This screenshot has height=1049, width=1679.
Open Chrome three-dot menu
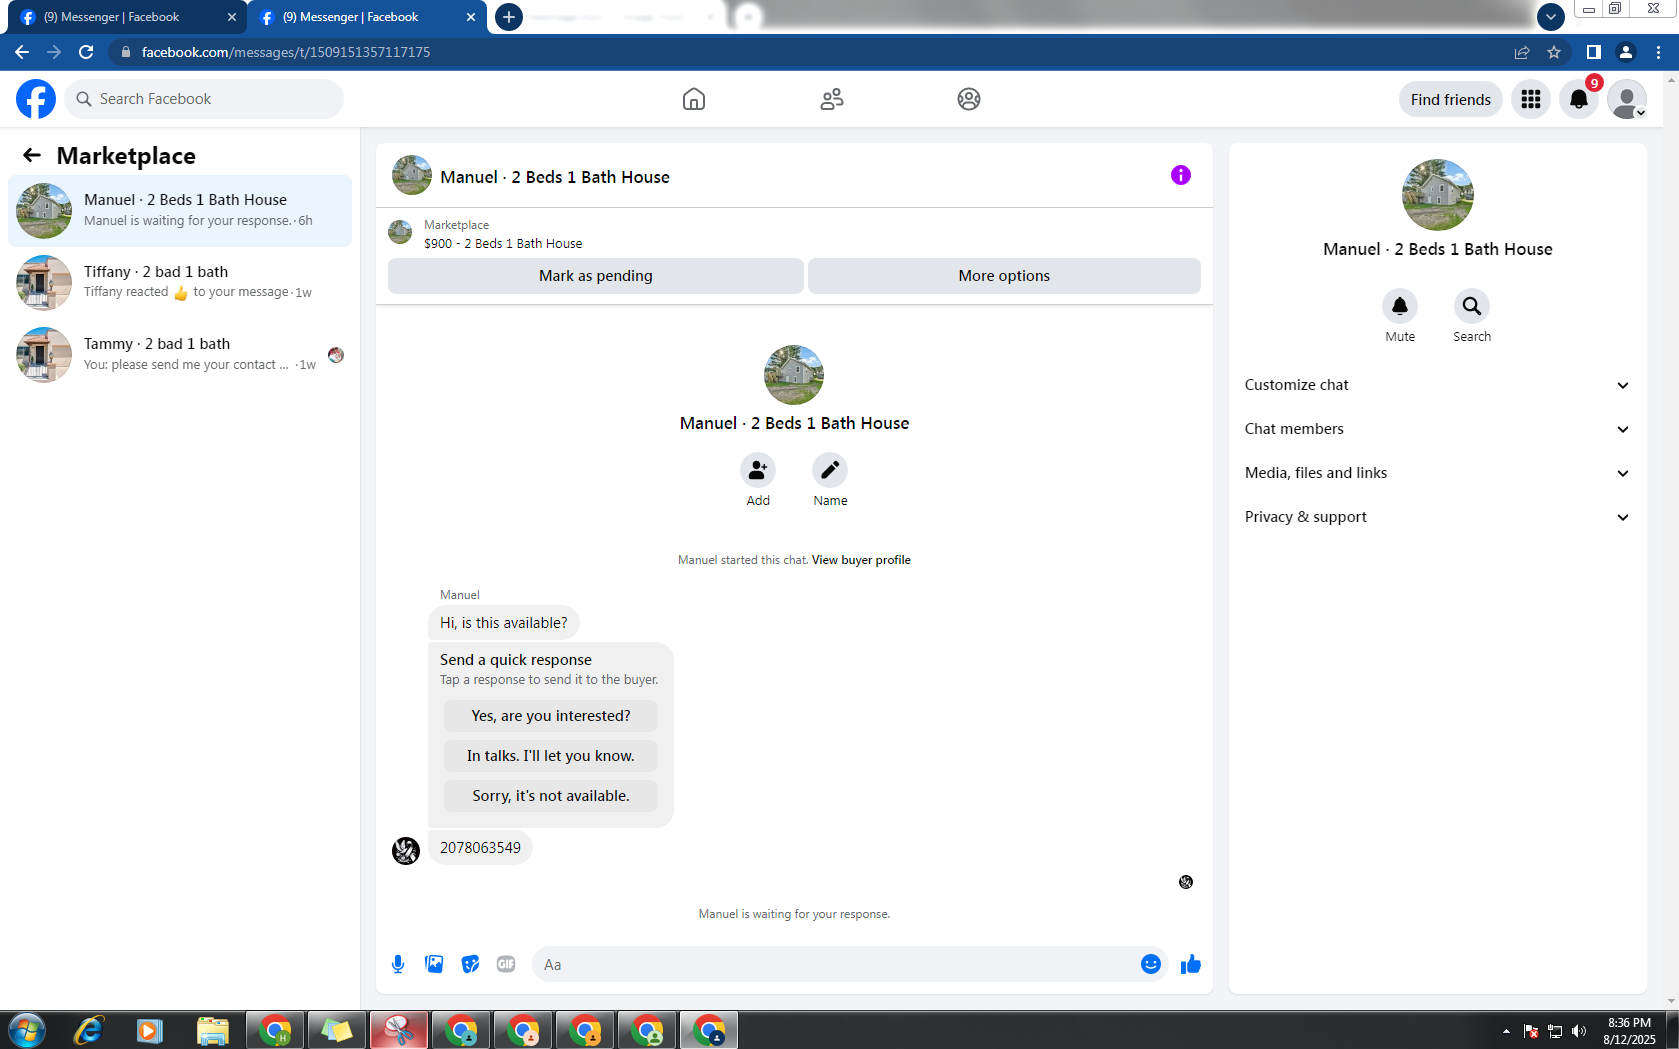pyautogui.click(x=1658, y=52)
